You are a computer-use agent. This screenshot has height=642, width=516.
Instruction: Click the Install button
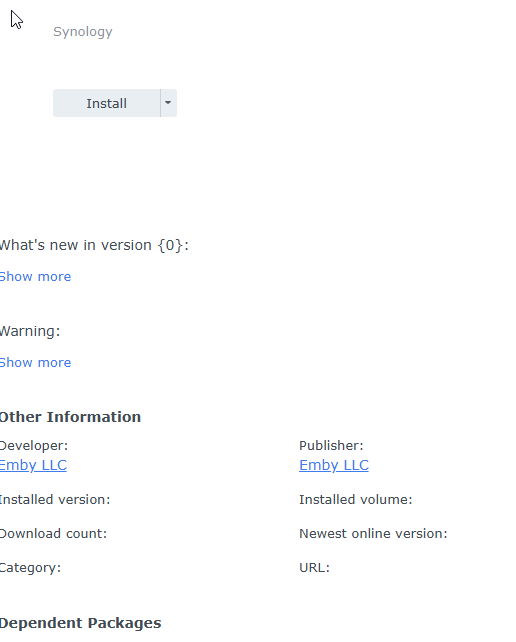tap(106, 103)
